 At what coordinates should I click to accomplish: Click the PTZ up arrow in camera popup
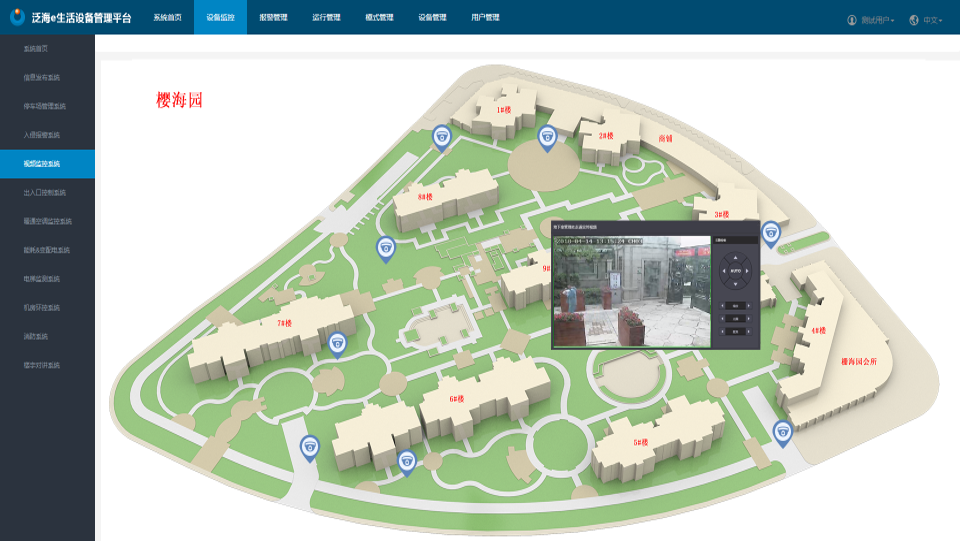[735, 255]
